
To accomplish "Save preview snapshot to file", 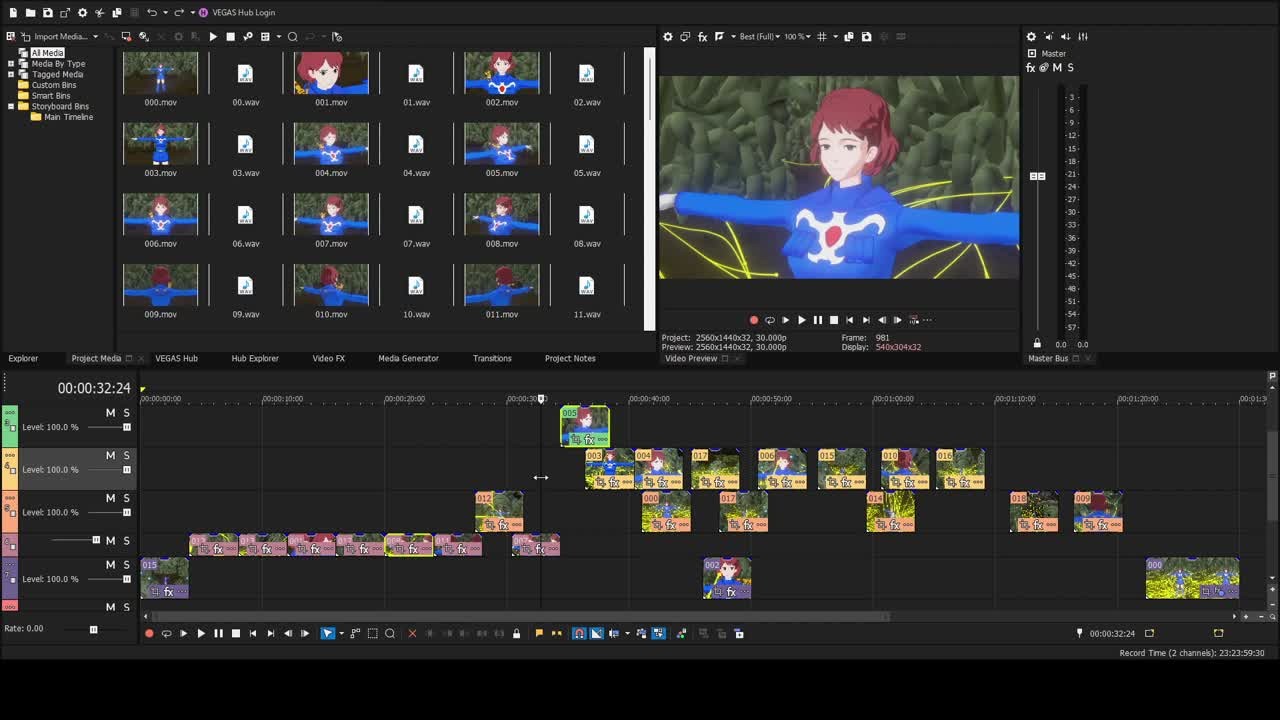I will point(866,37).
